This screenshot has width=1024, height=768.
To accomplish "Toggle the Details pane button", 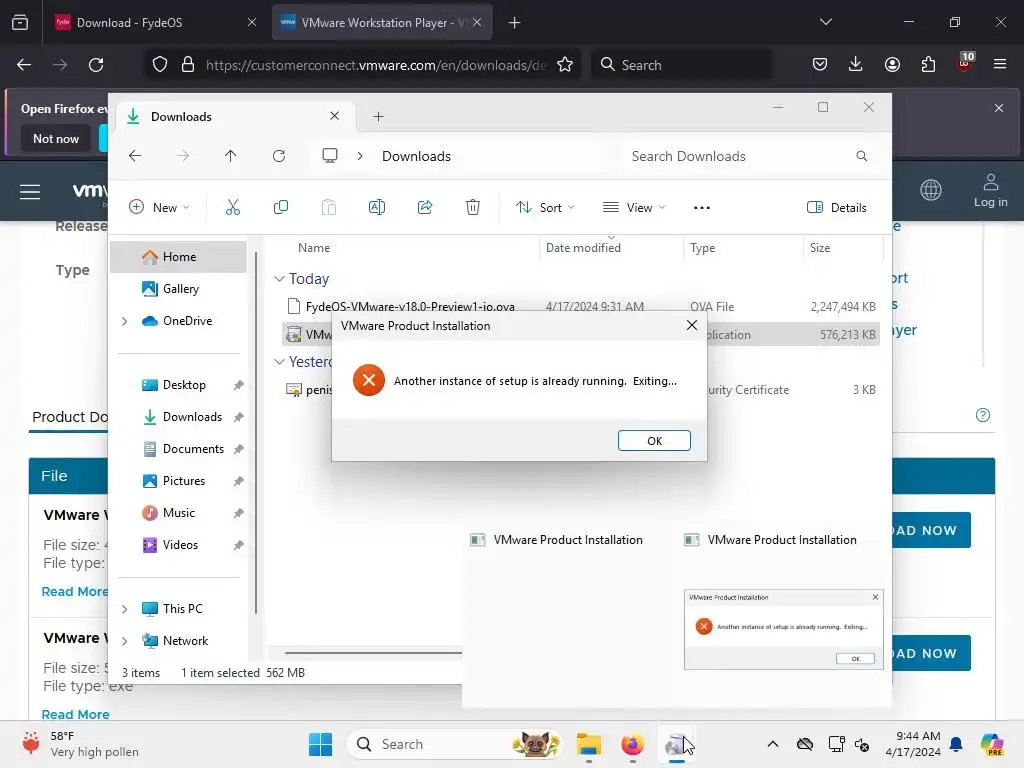I will tap(837, 208).
